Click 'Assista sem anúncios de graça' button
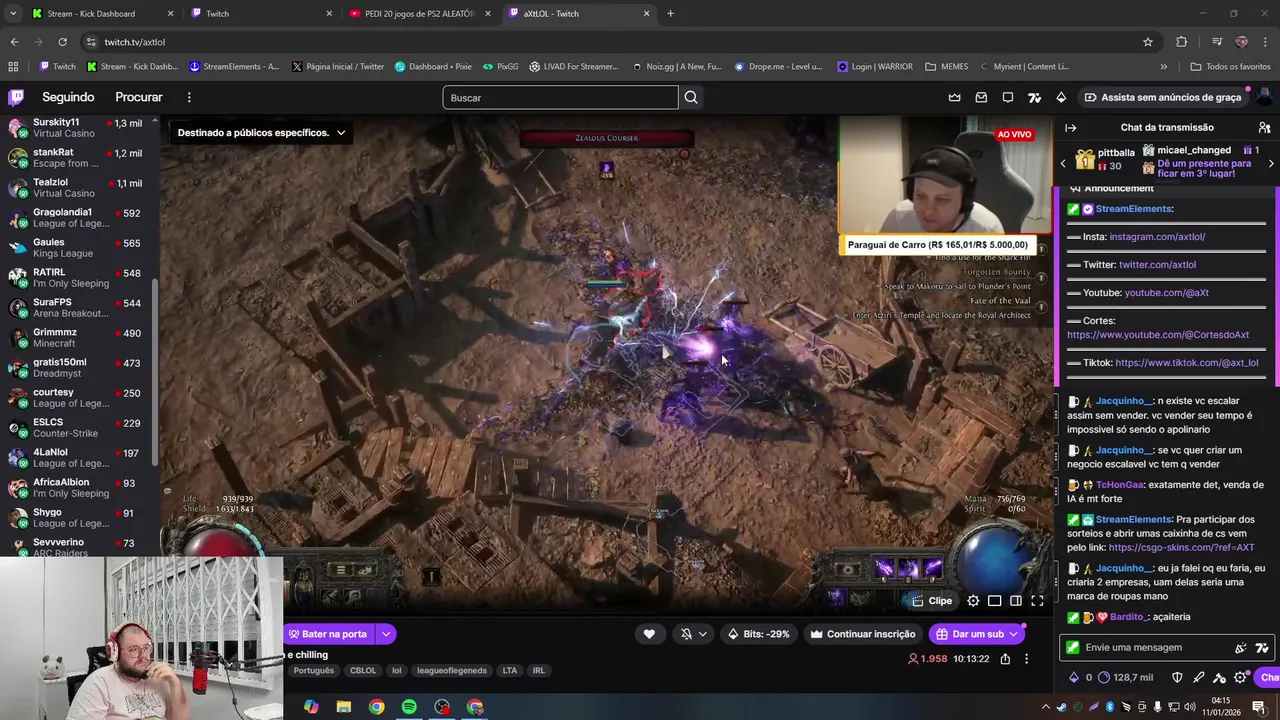Image resolution: width=1280 pixels, height=720 pixels. [1162, 97]
